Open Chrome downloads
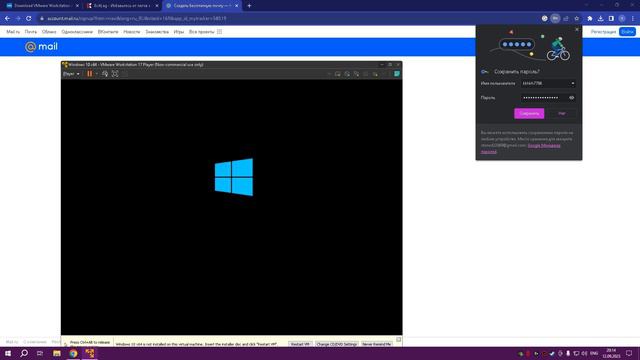 [x=600, y=18]
